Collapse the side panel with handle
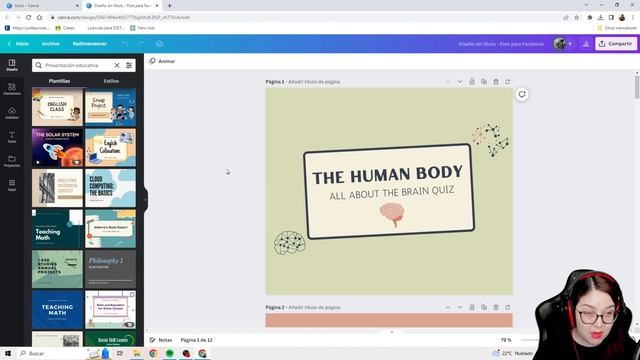The width and height of the screenshot is (640, 360). click(x=146, y=200)
